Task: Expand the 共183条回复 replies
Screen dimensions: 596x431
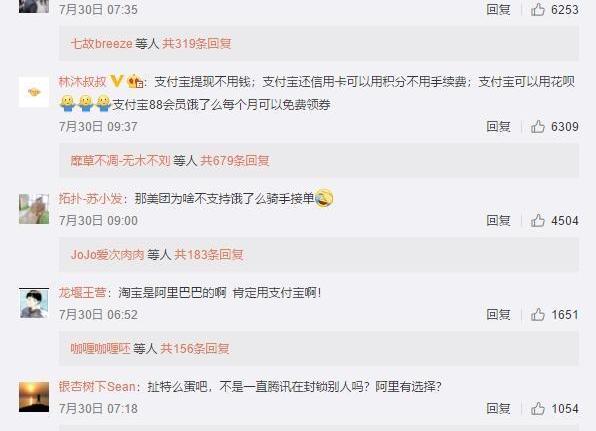Action: coord(209,255)
